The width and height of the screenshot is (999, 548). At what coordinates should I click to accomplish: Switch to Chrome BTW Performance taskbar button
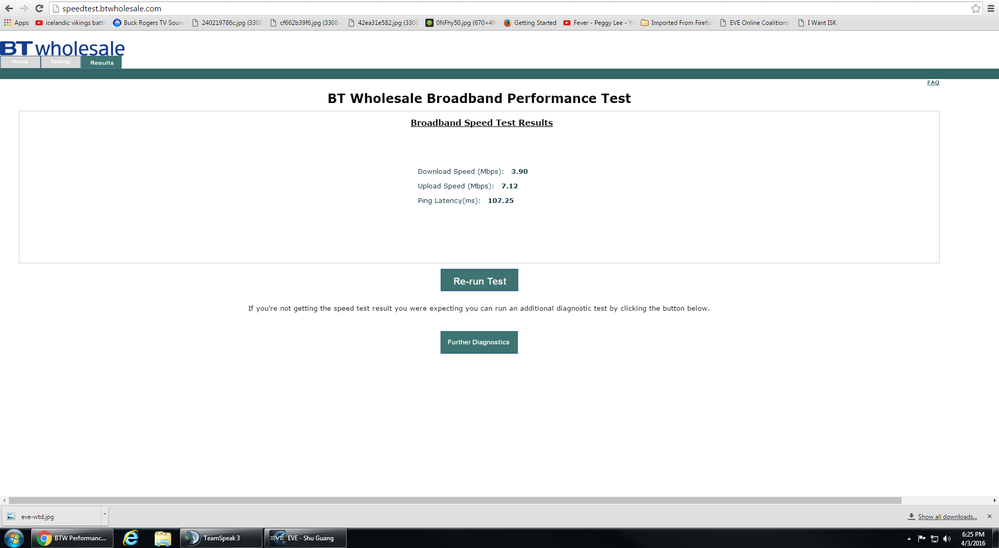(x=72, y=538)
